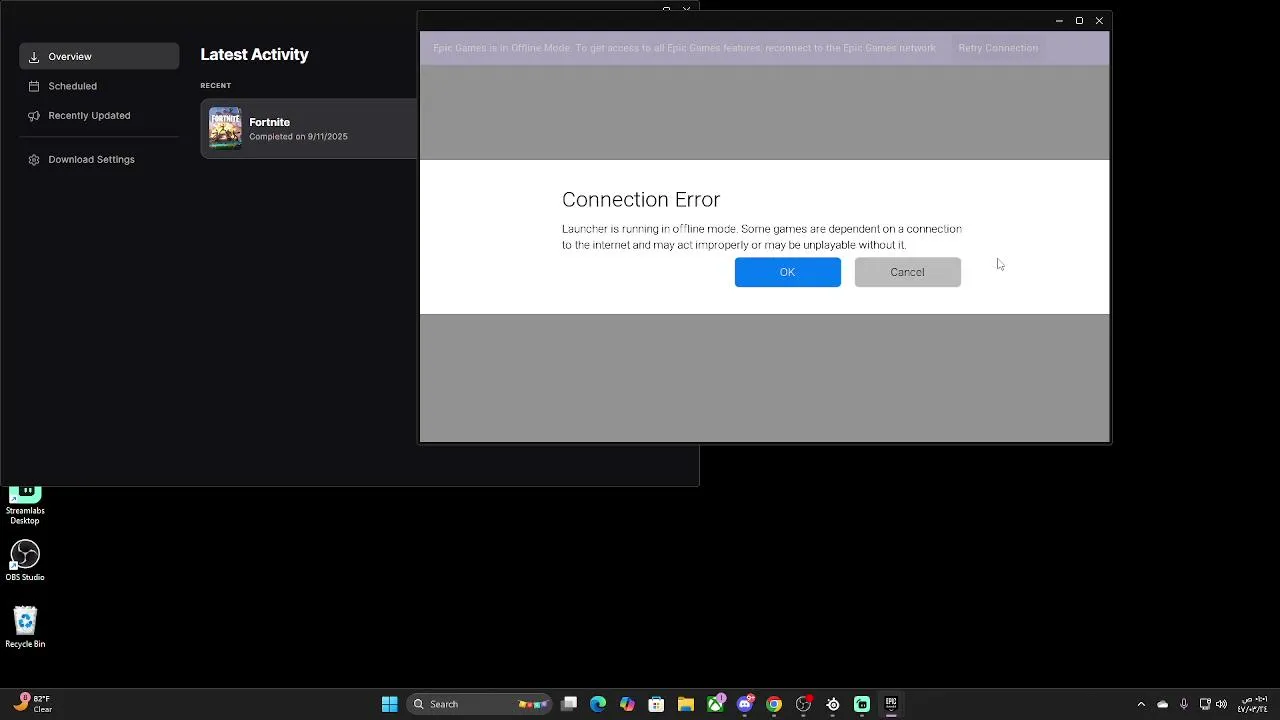Click the offline mode banner message
This screenshot has height=720, width=1280.
(x=684, y=48)
